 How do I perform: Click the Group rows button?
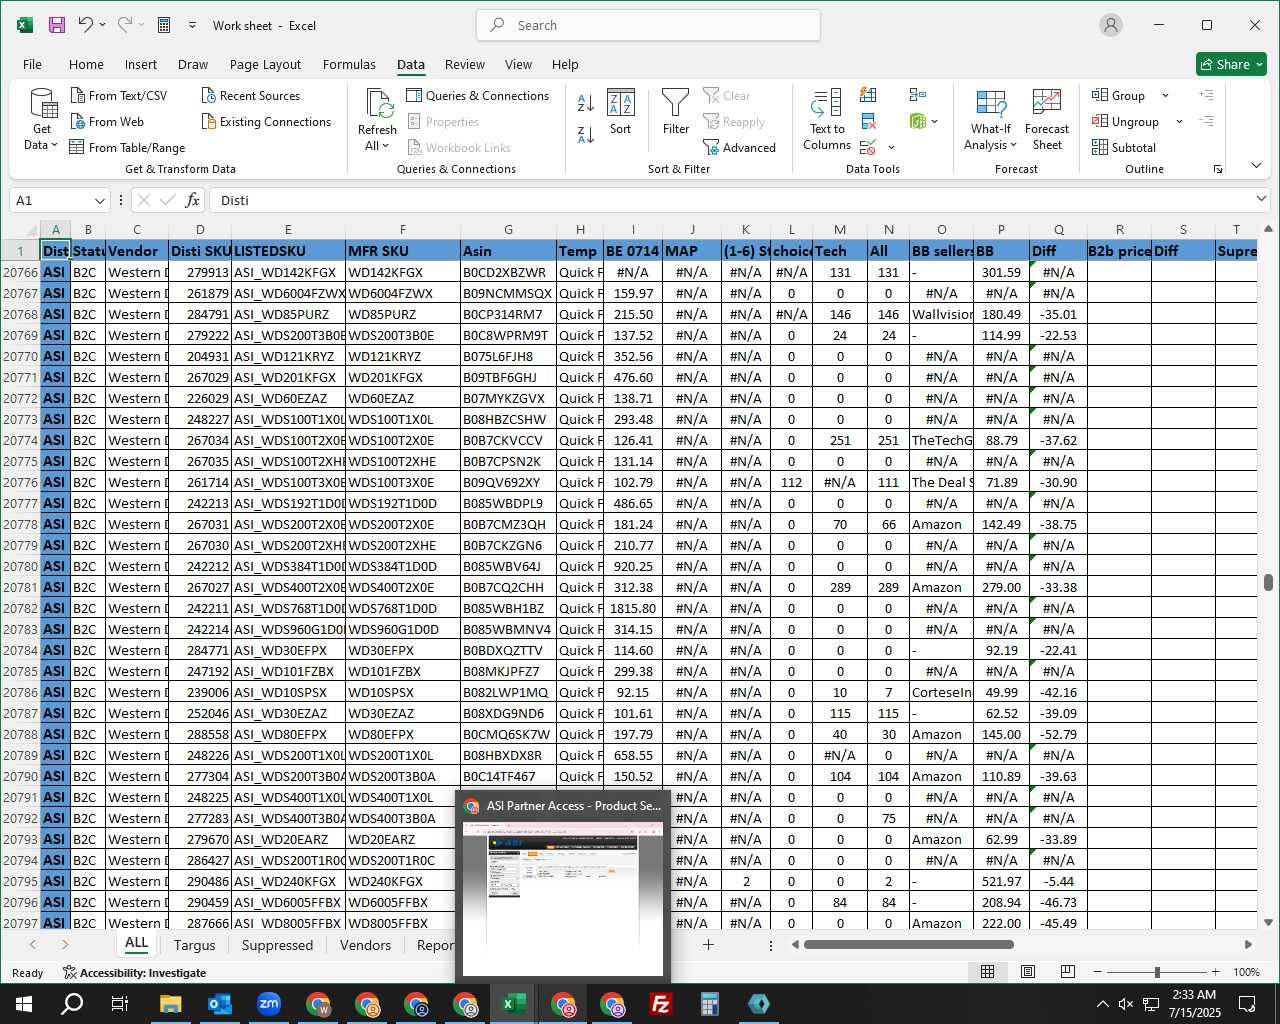tap(1119, 96)
